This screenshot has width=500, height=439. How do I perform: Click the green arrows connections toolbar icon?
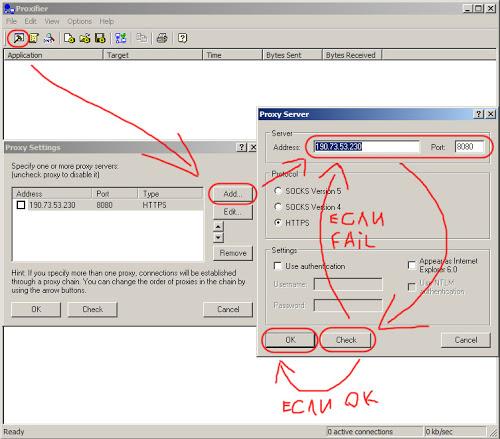tap(121, 38)
